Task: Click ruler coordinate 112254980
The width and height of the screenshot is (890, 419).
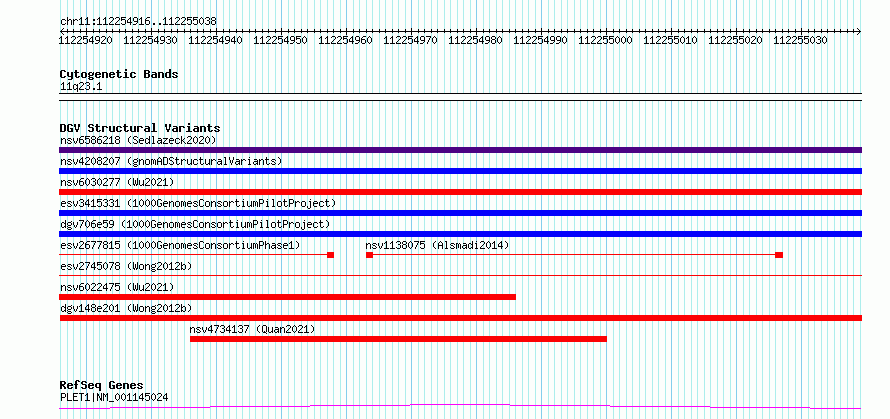Action: (x=476, y=40)
